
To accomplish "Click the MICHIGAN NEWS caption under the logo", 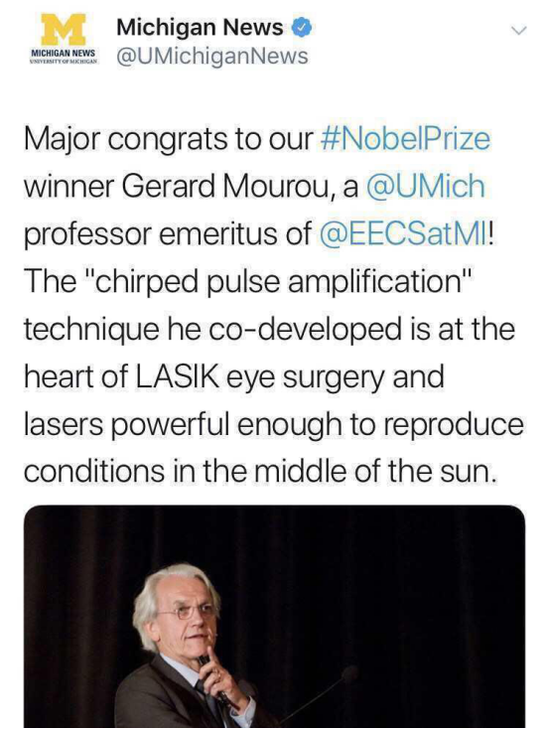I will point(64,53).
